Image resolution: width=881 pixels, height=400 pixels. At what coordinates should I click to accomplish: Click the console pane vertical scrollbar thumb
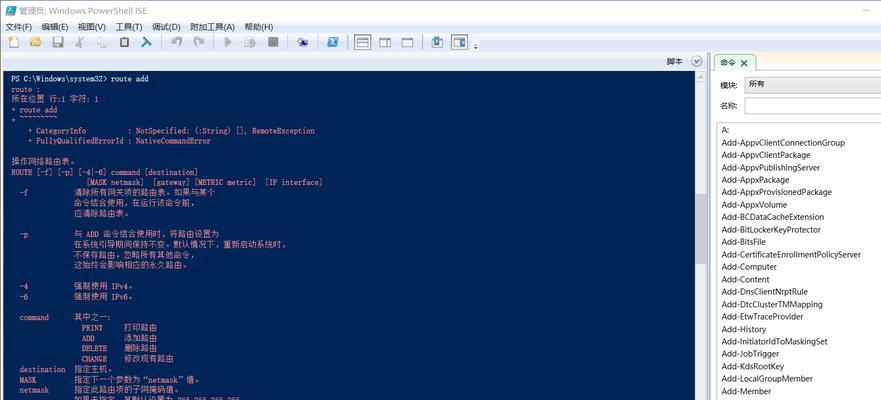pyautogui.click(x=701, y=229)
